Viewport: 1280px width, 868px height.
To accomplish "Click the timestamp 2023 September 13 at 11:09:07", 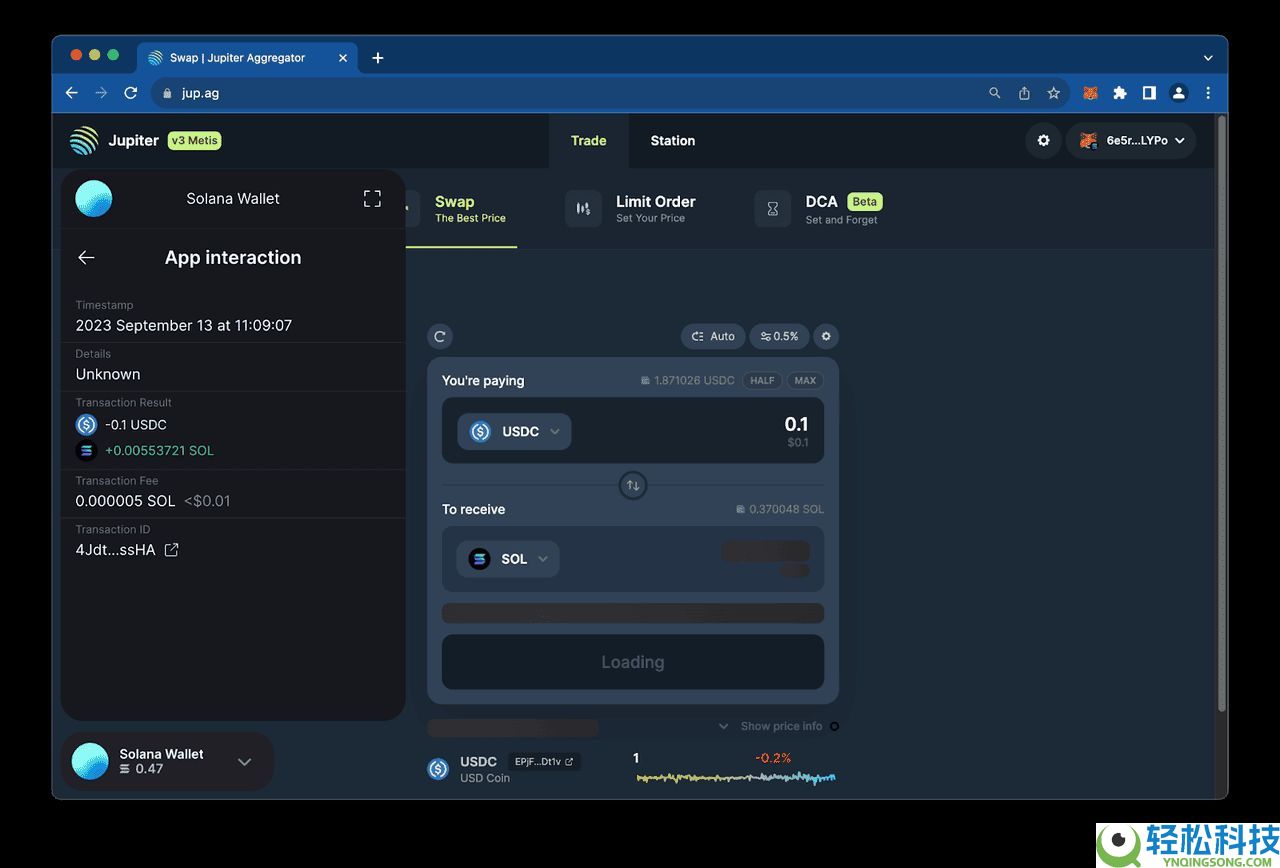I will tap(184, 326).
